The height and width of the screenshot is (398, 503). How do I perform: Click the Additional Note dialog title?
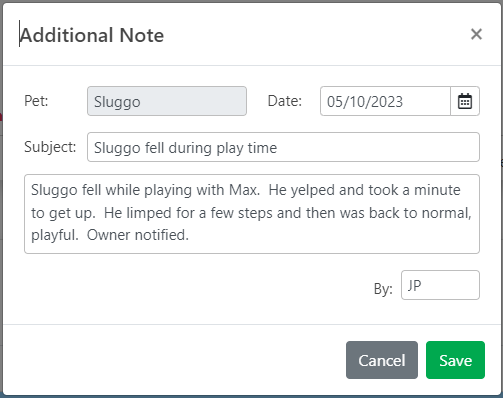[92, 35]
